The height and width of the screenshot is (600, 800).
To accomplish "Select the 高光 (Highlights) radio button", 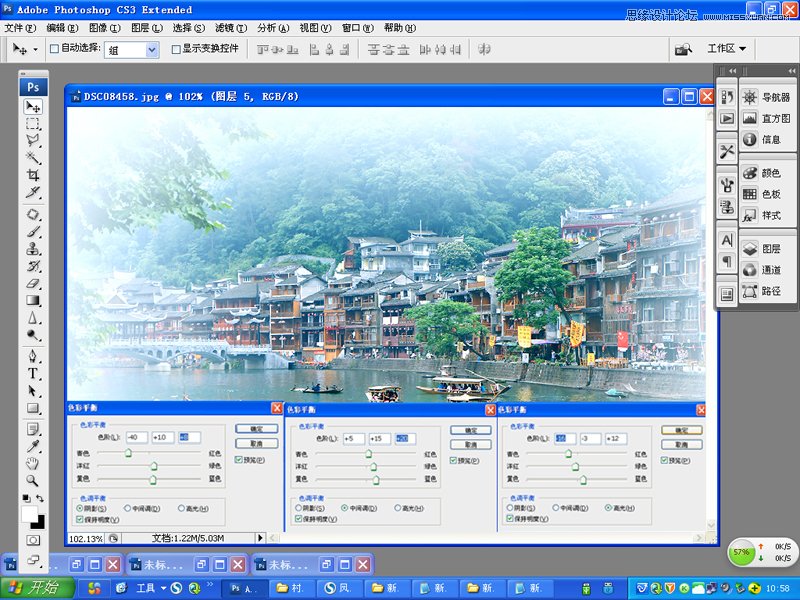I will [182, 507].
